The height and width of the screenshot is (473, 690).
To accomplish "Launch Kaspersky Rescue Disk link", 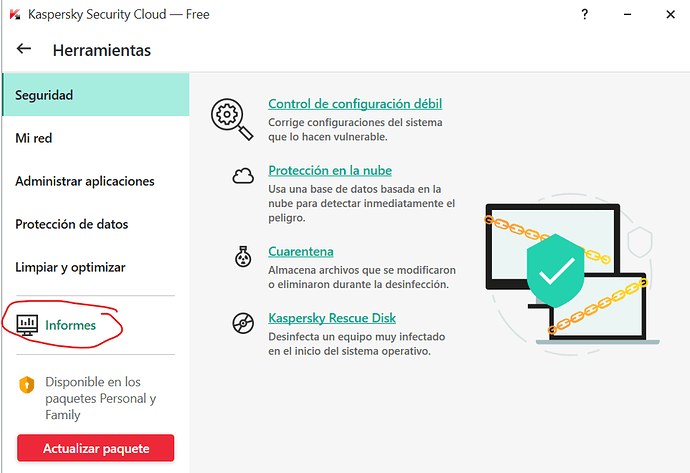I will (x=332, y=318).
